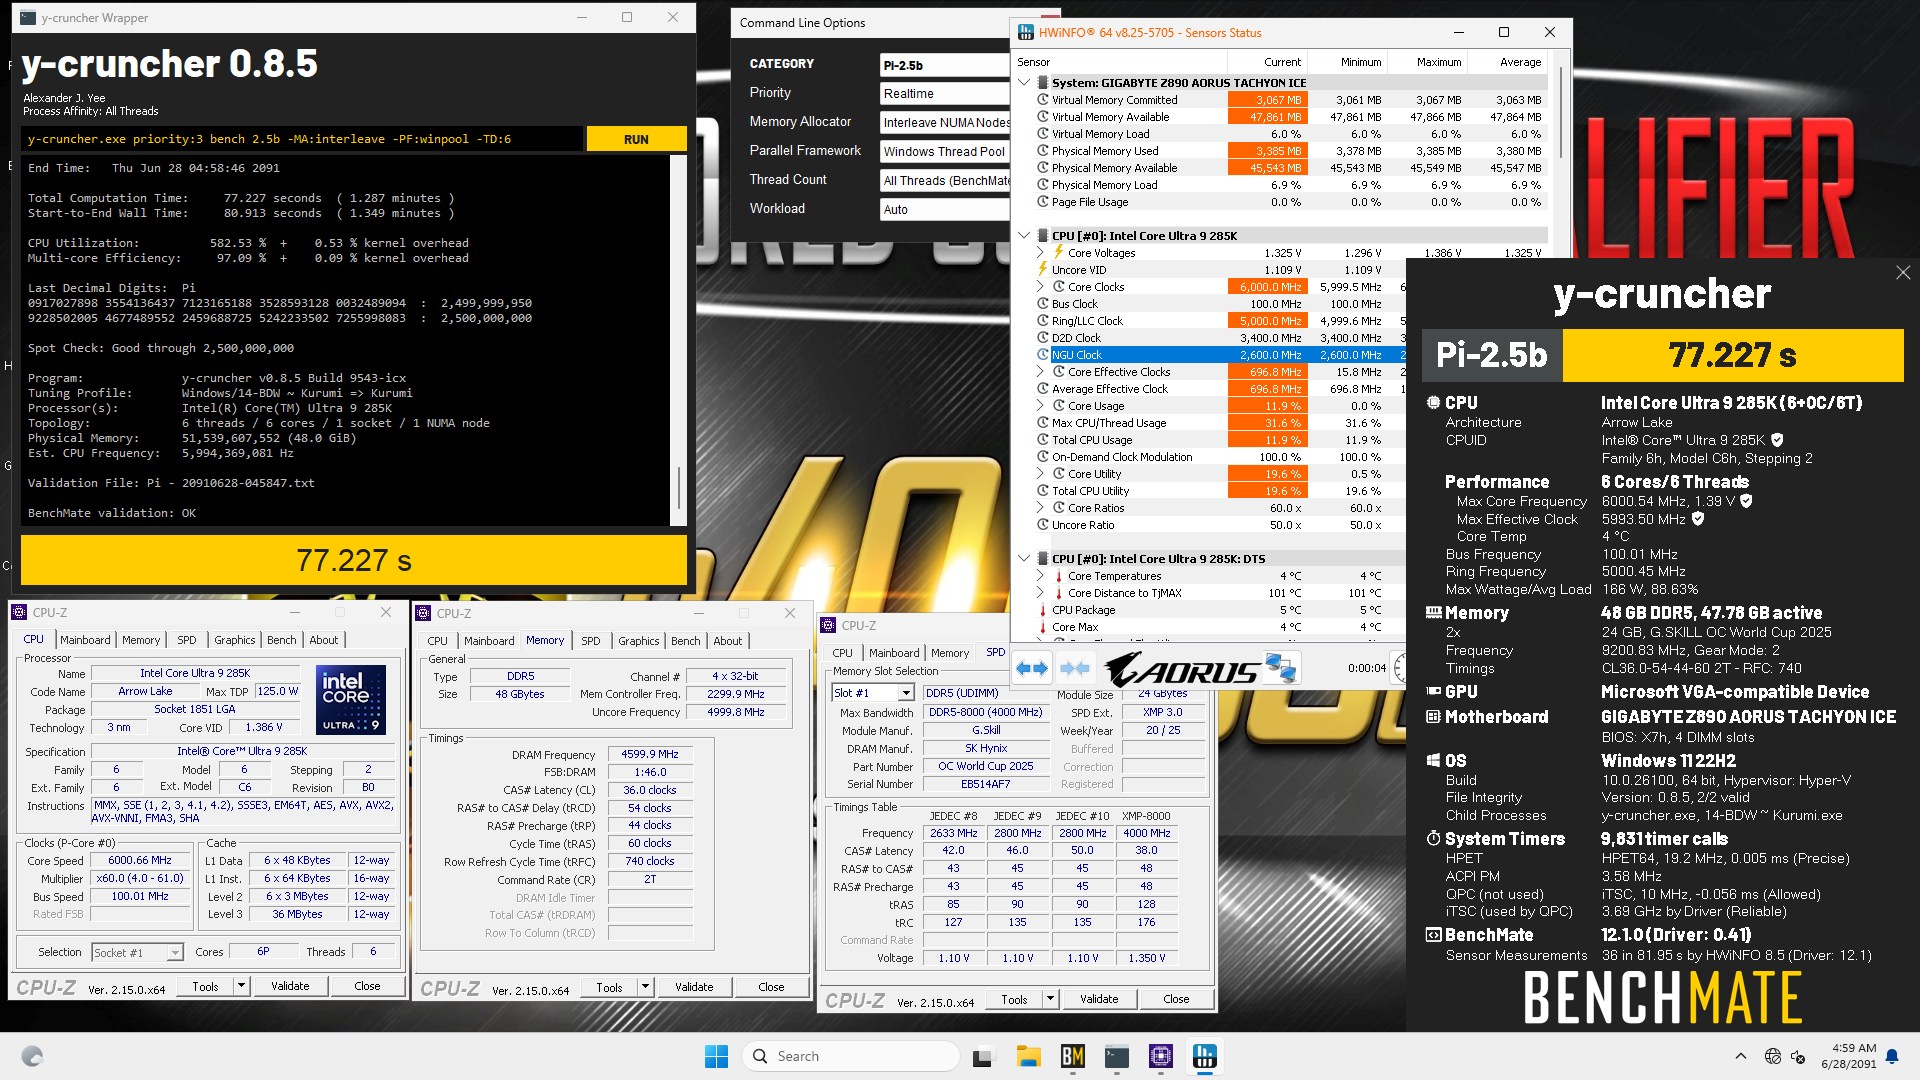Click the Memory Allocator Interleave NUMA field

(945, 122)
